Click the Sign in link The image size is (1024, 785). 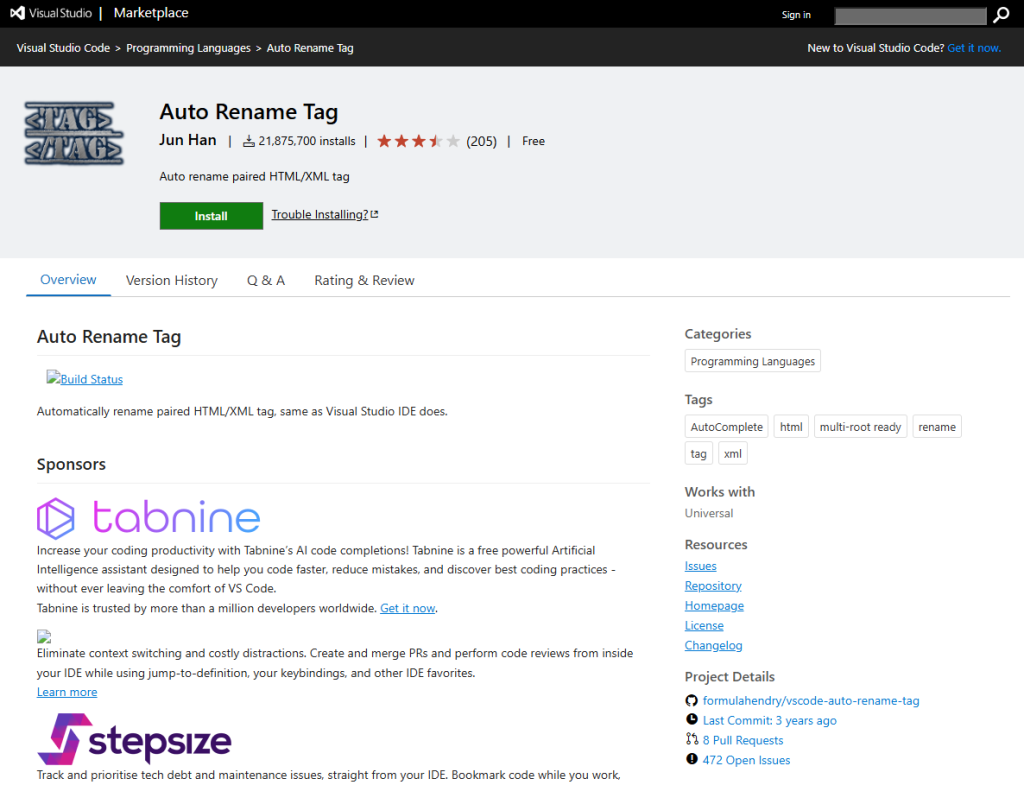coord(796,15)
